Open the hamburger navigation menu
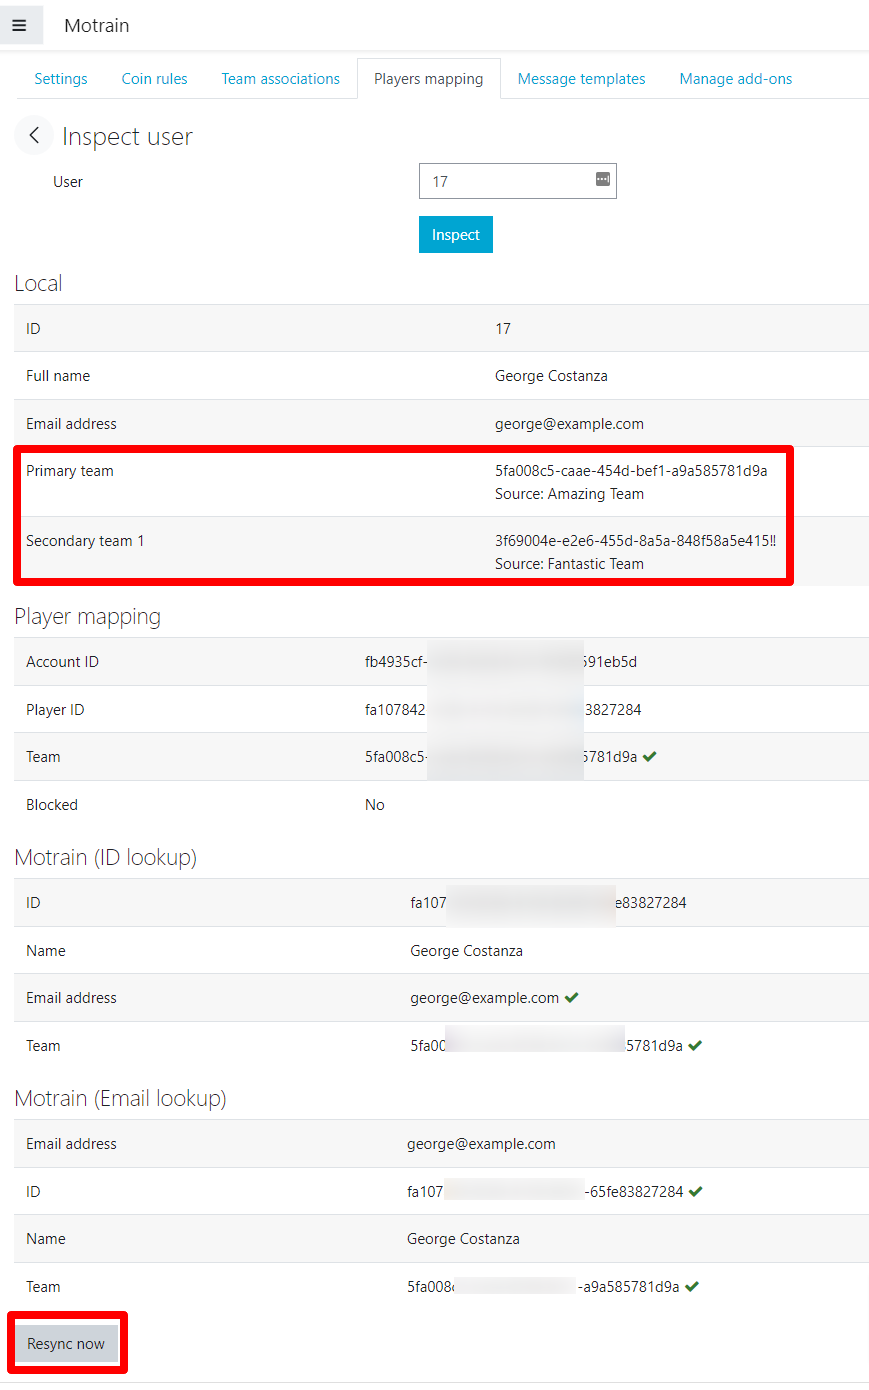This screenshot has height=1390, width=869. pos(19,25)
